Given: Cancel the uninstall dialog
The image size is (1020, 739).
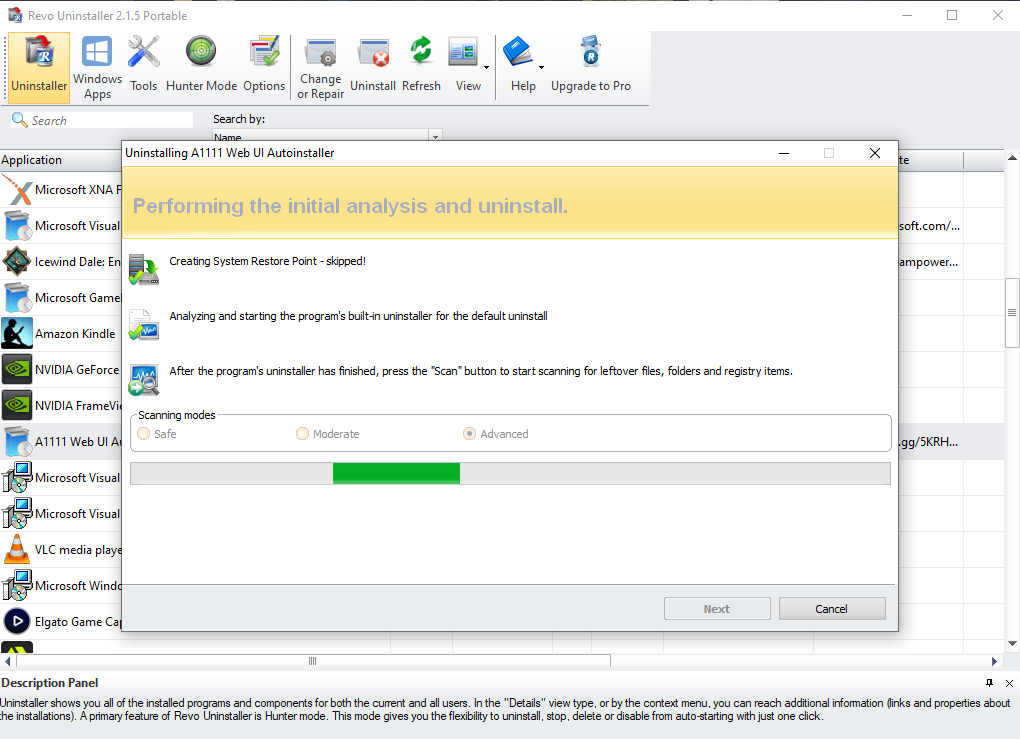Looking at the screenshot, I should (832, 609).
